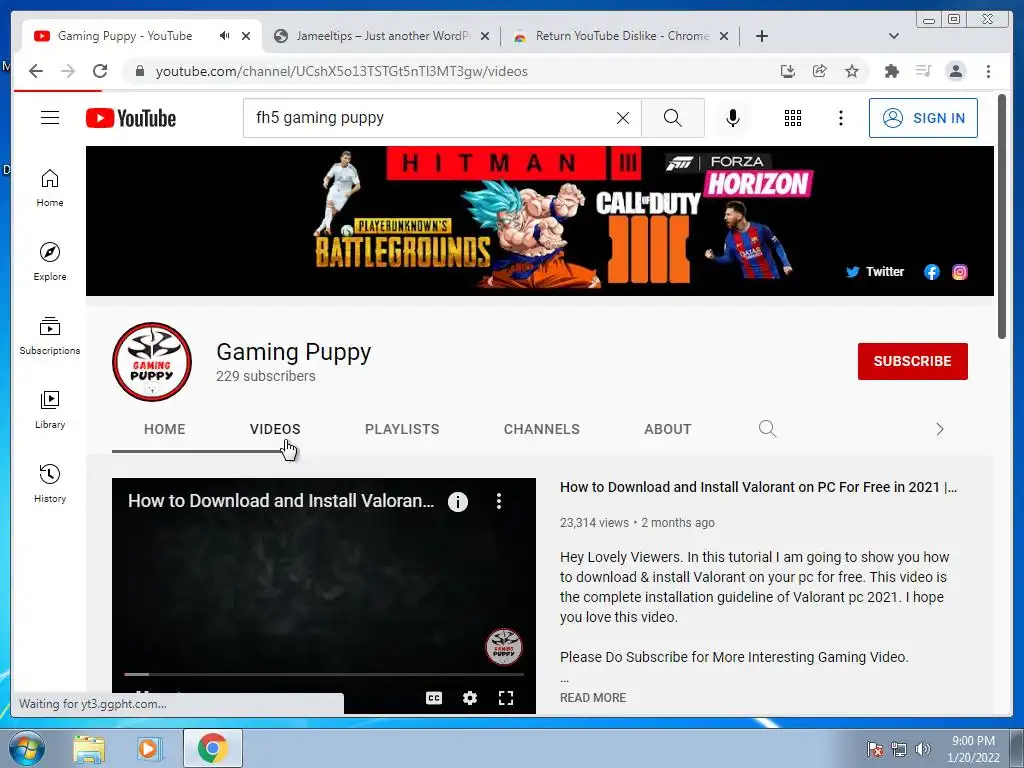Open the YouTube hamburger guide menu
This screenshot has width=1024, height=768.
(50, 118)
